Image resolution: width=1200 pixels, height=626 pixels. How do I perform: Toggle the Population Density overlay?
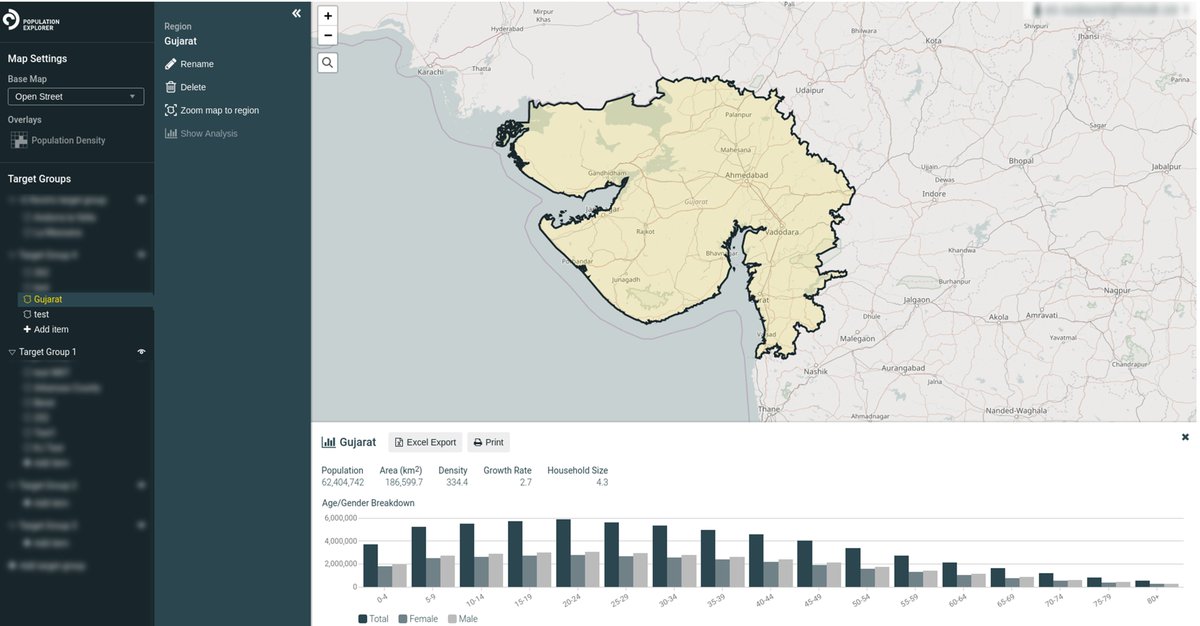pyautogui.click(x=58, y=141)
